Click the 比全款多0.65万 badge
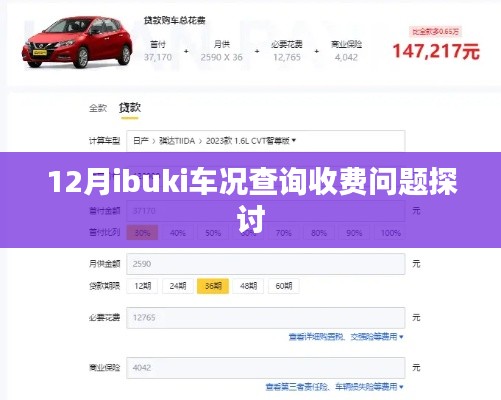The image size is (501, 400). pos(436,32)
